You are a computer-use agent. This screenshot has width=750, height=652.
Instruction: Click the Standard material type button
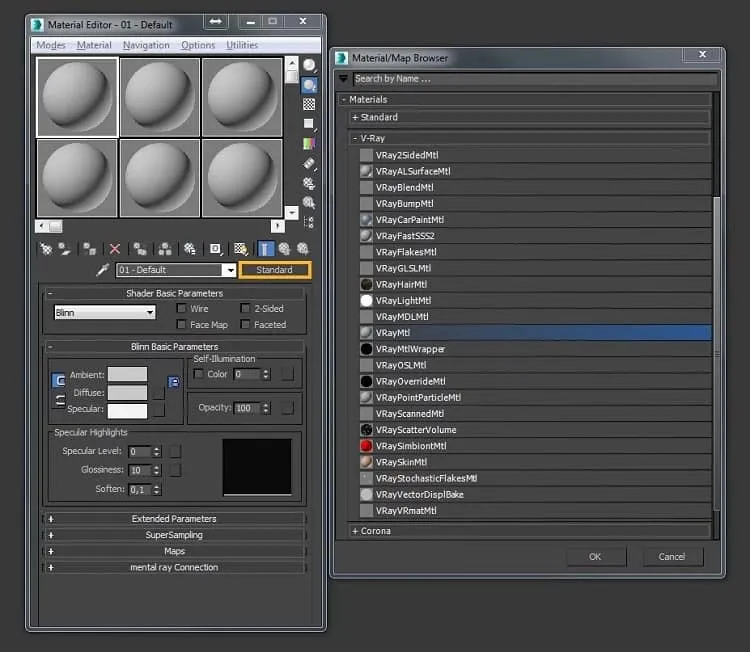point(275,270)
